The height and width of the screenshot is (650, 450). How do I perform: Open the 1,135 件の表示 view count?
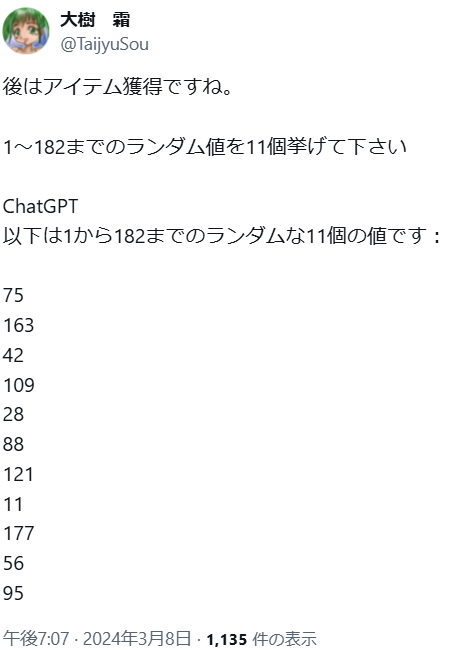pyautogui.click(x=261, y=639)
